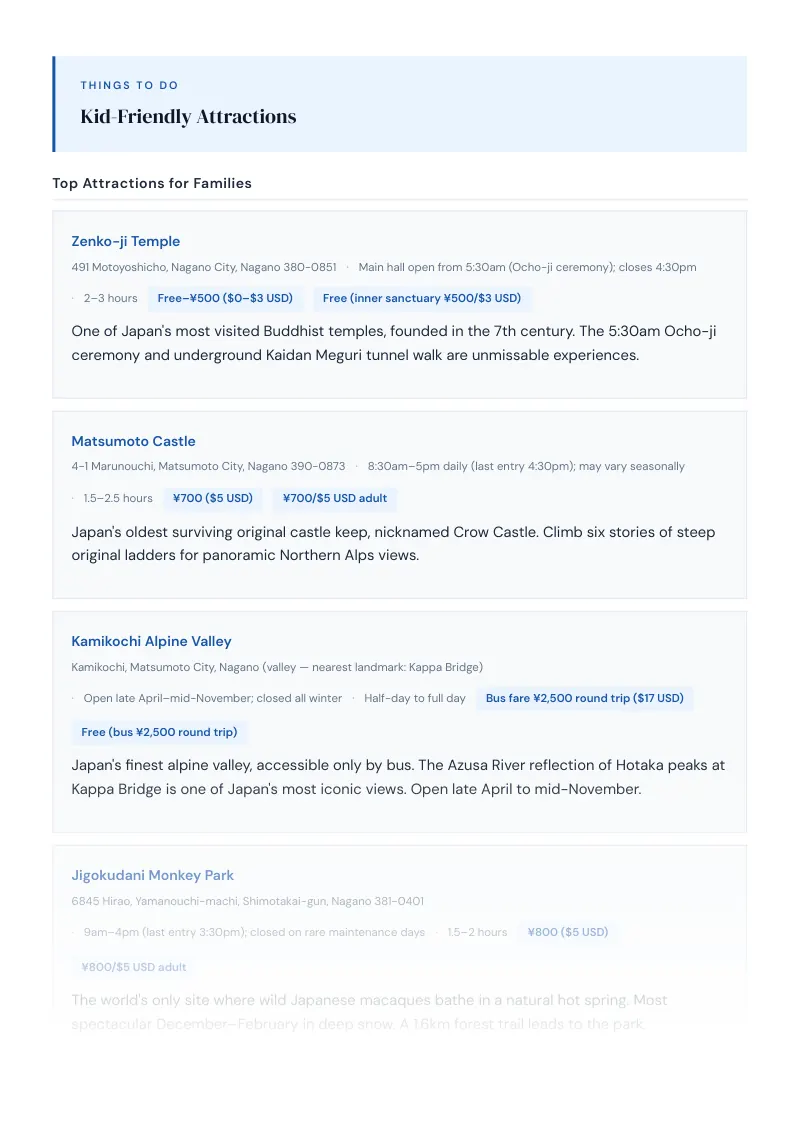The width and height of the screenshot is (800, 1132).
Task: Open the Kamikochi Alpine Valley title link
Action: pyautogui.click(x=152, y=641)
